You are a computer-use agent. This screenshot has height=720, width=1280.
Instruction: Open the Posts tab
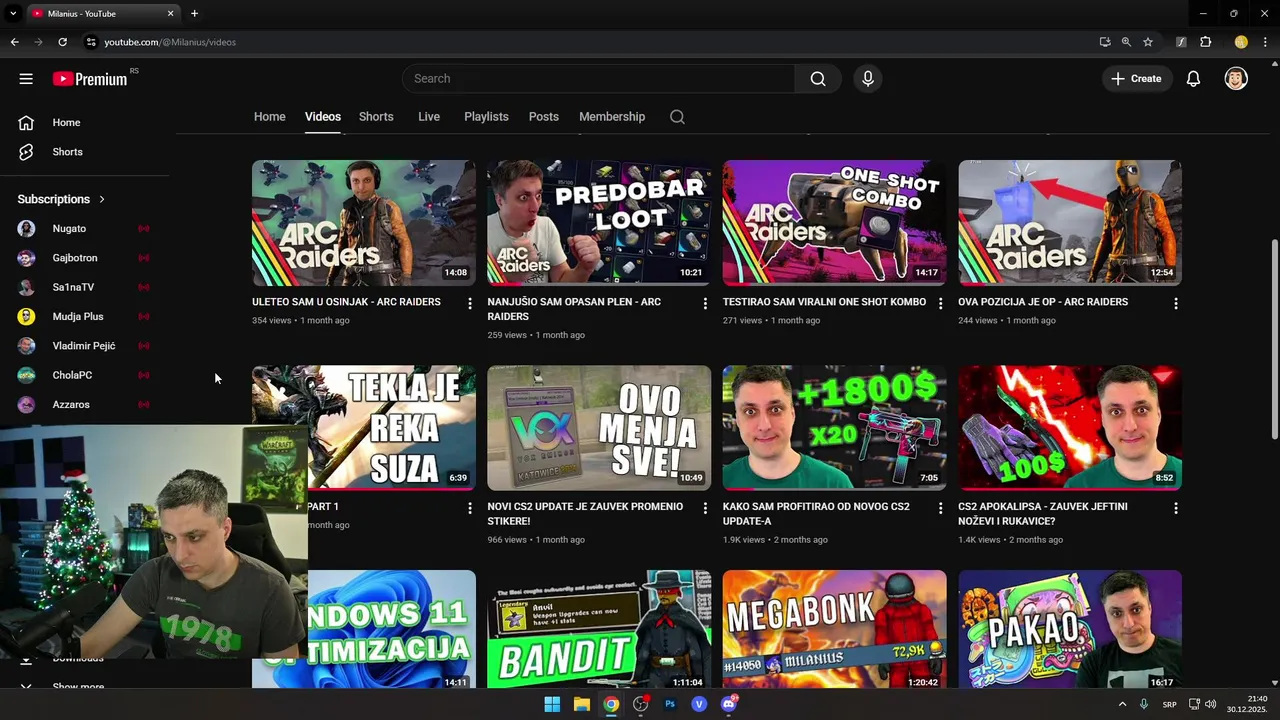(x=544, y=117)
